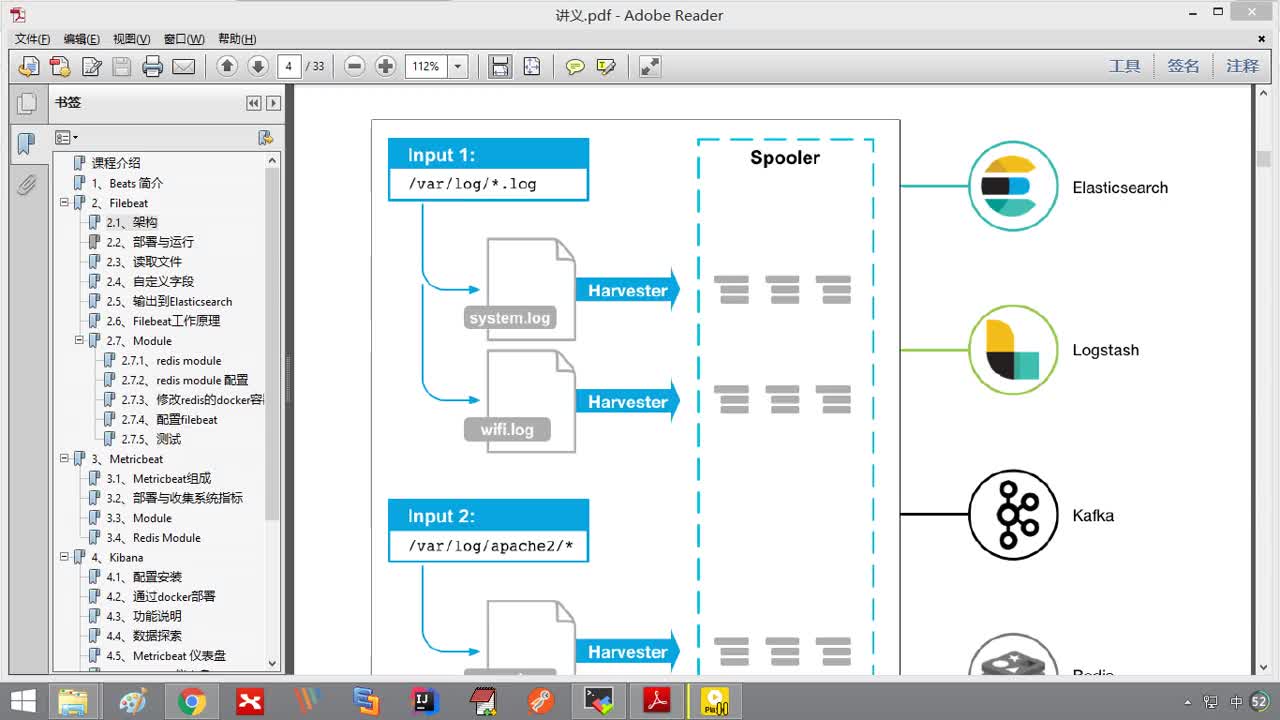Click the fit width scrolling mode icon

pyautogui.click(x=500, y=67)
